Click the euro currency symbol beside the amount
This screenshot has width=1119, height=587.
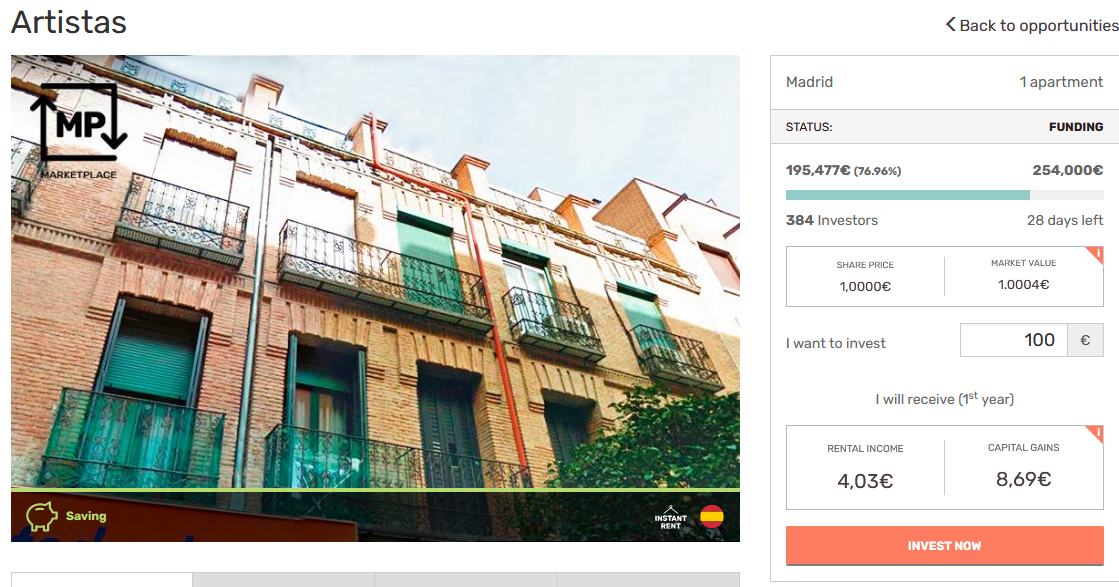click(1085, 340)
